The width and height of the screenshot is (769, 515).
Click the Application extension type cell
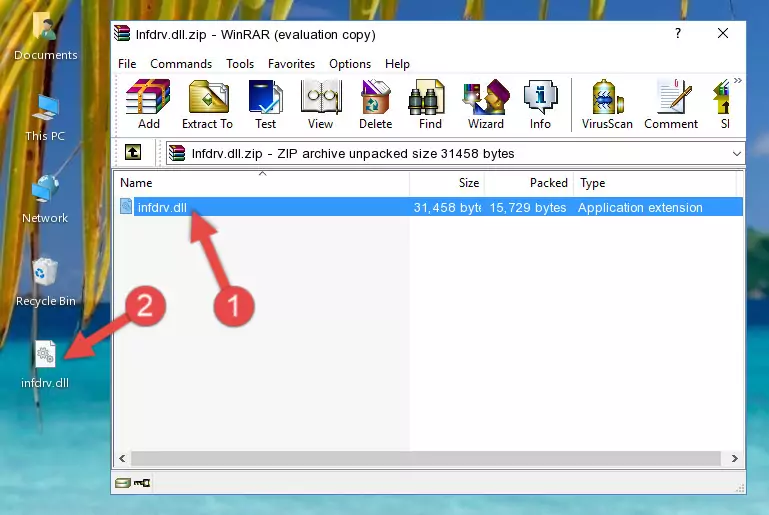coord(640,207)
